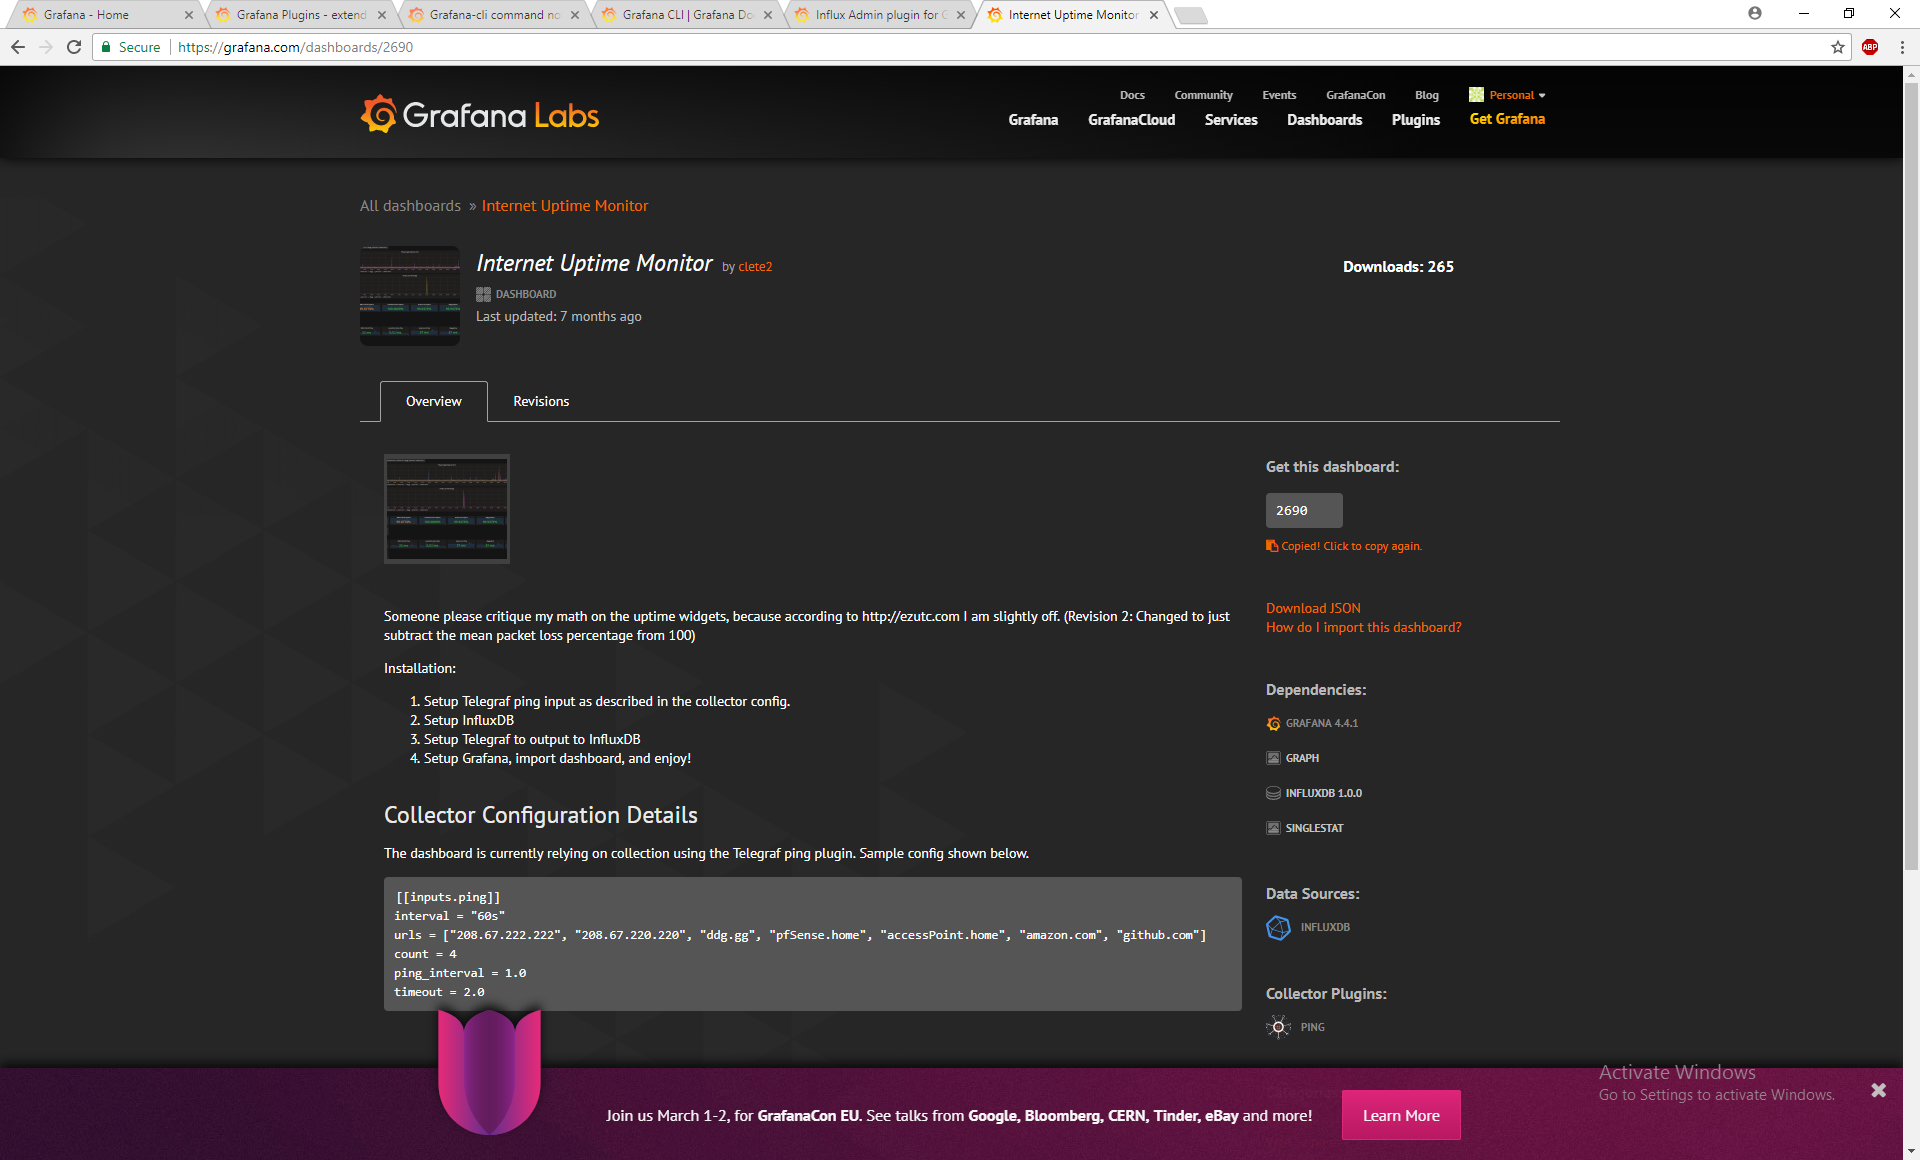The image size is (1920, 1160).
Task: Open the dashboard screenshot thumbnail in the Overview
Action: point(447,509)
